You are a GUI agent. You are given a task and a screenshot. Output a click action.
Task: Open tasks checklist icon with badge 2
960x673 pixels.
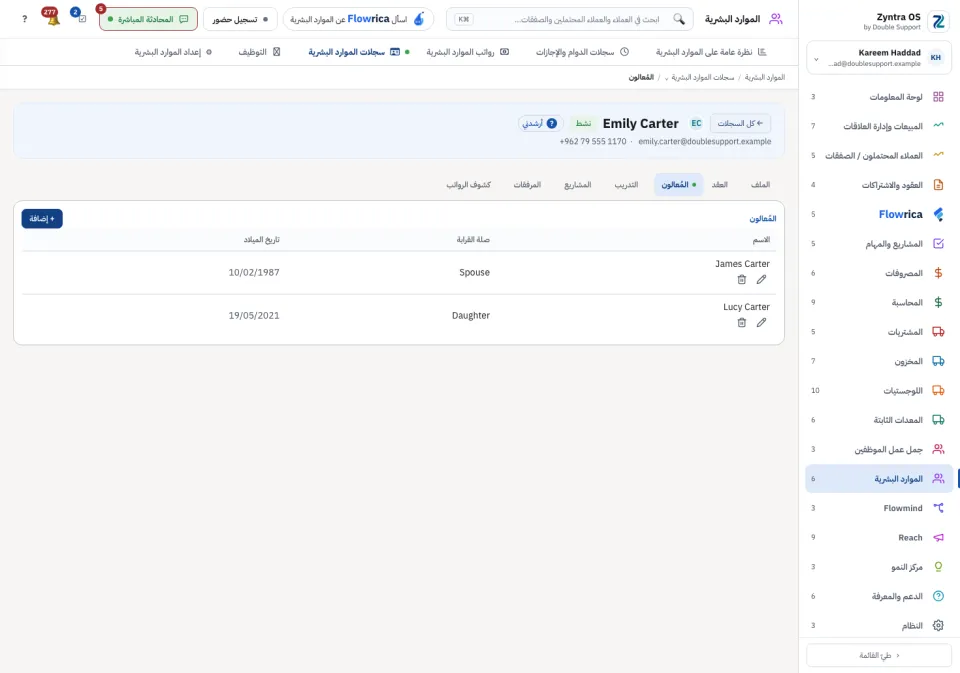(x=80, y=17)
